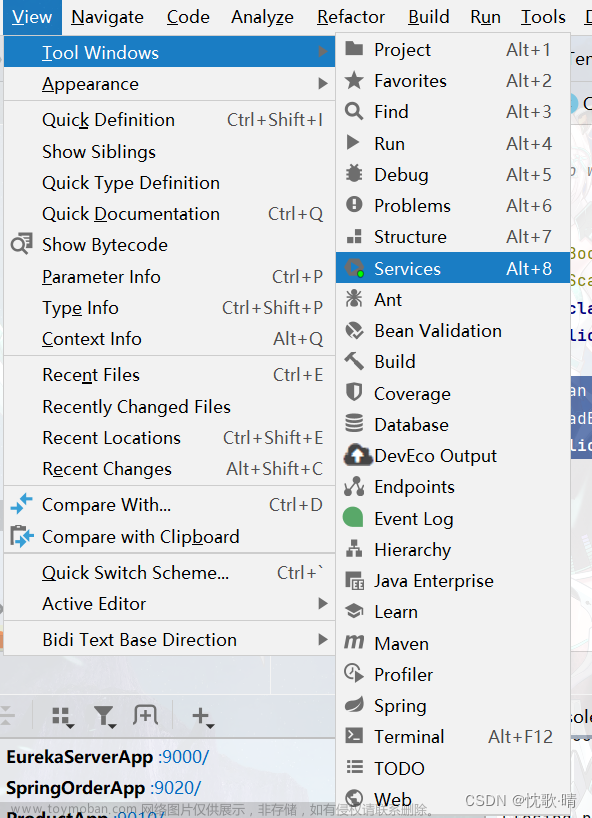Click the Build hammer icon
Screen dimensions: 592x818
point(354,361)
